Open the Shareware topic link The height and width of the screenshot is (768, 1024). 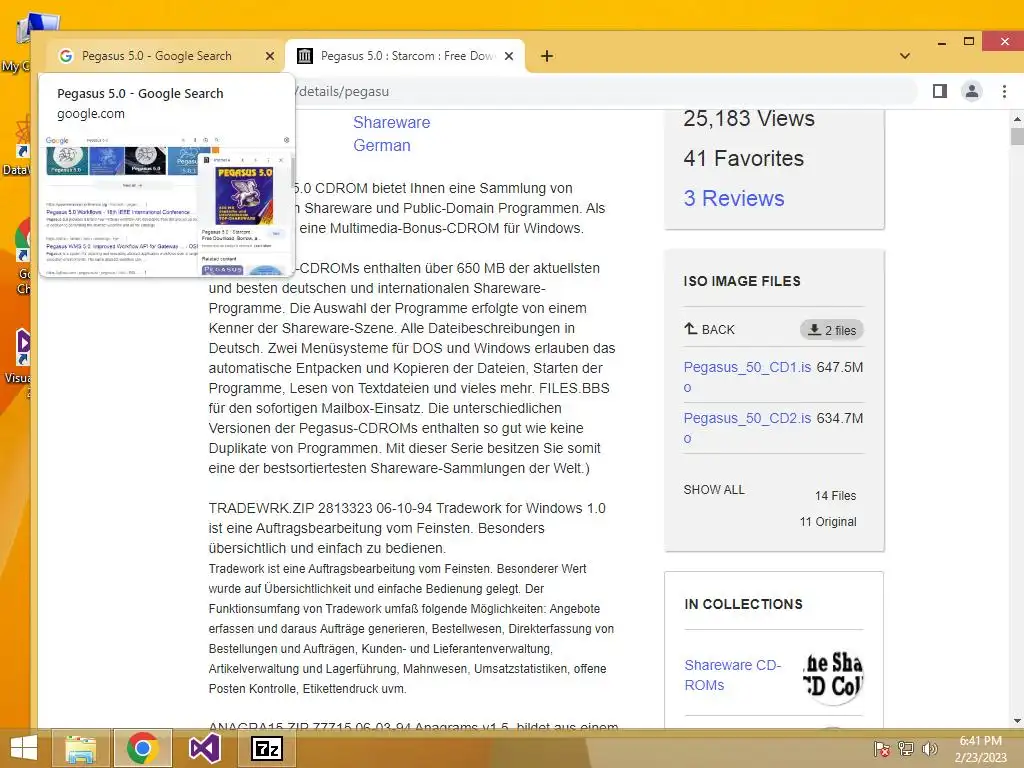392,123
